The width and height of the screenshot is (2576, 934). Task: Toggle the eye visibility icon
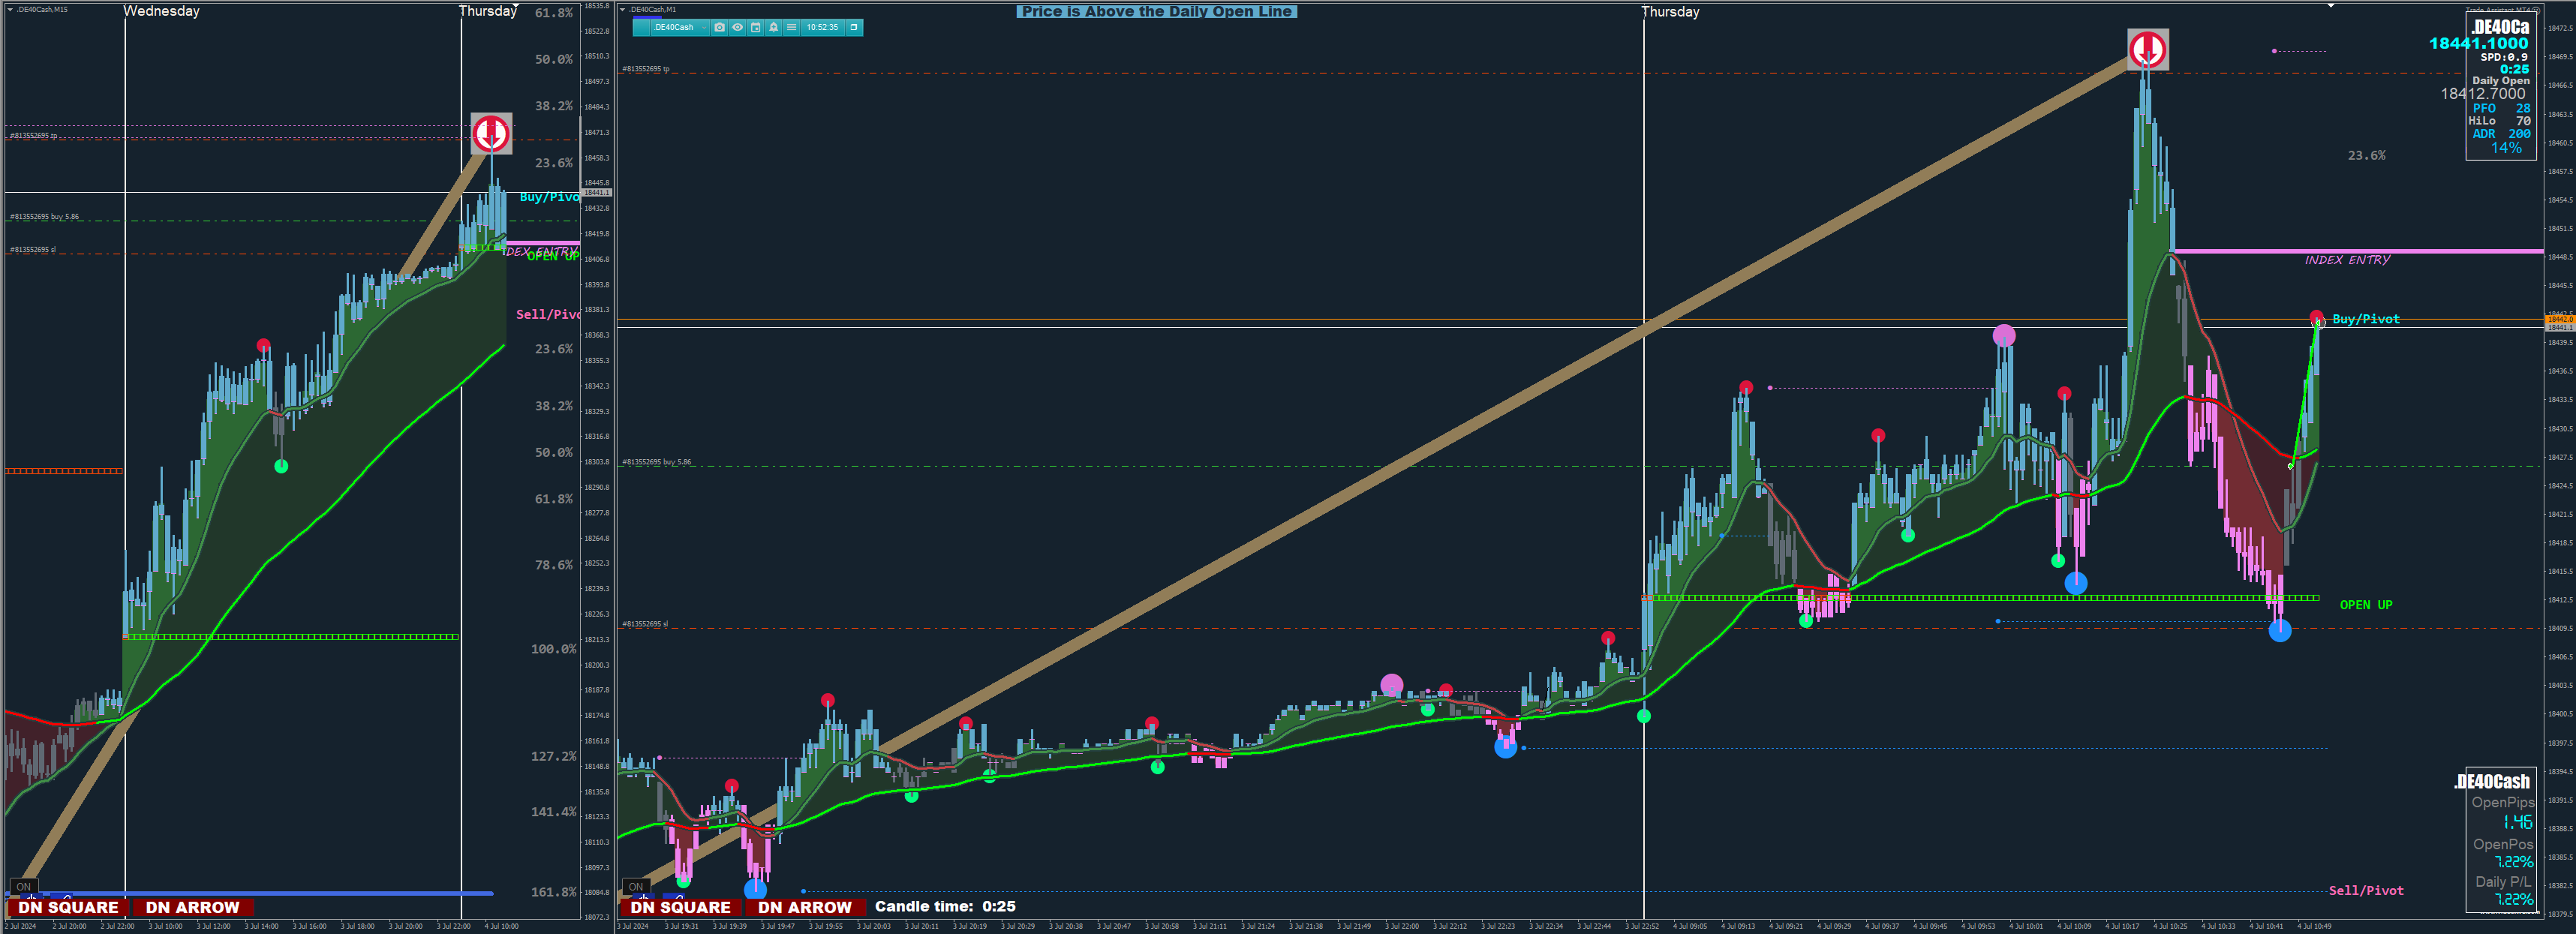tap(738, 27)
